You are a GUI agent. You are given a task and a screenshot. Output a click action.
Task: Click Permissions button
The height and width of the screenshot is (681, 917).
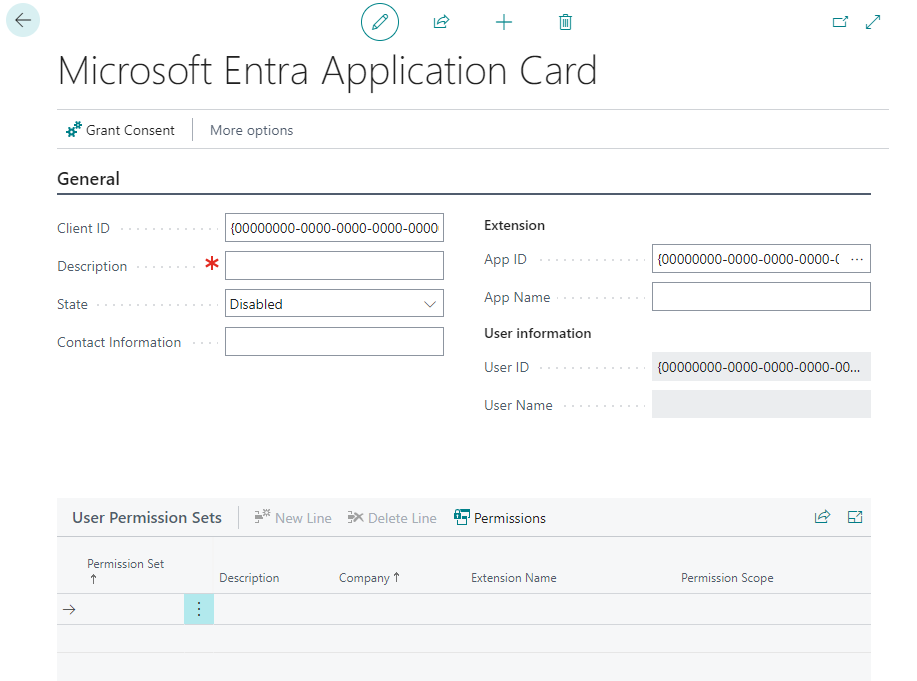tap(500, 518)
